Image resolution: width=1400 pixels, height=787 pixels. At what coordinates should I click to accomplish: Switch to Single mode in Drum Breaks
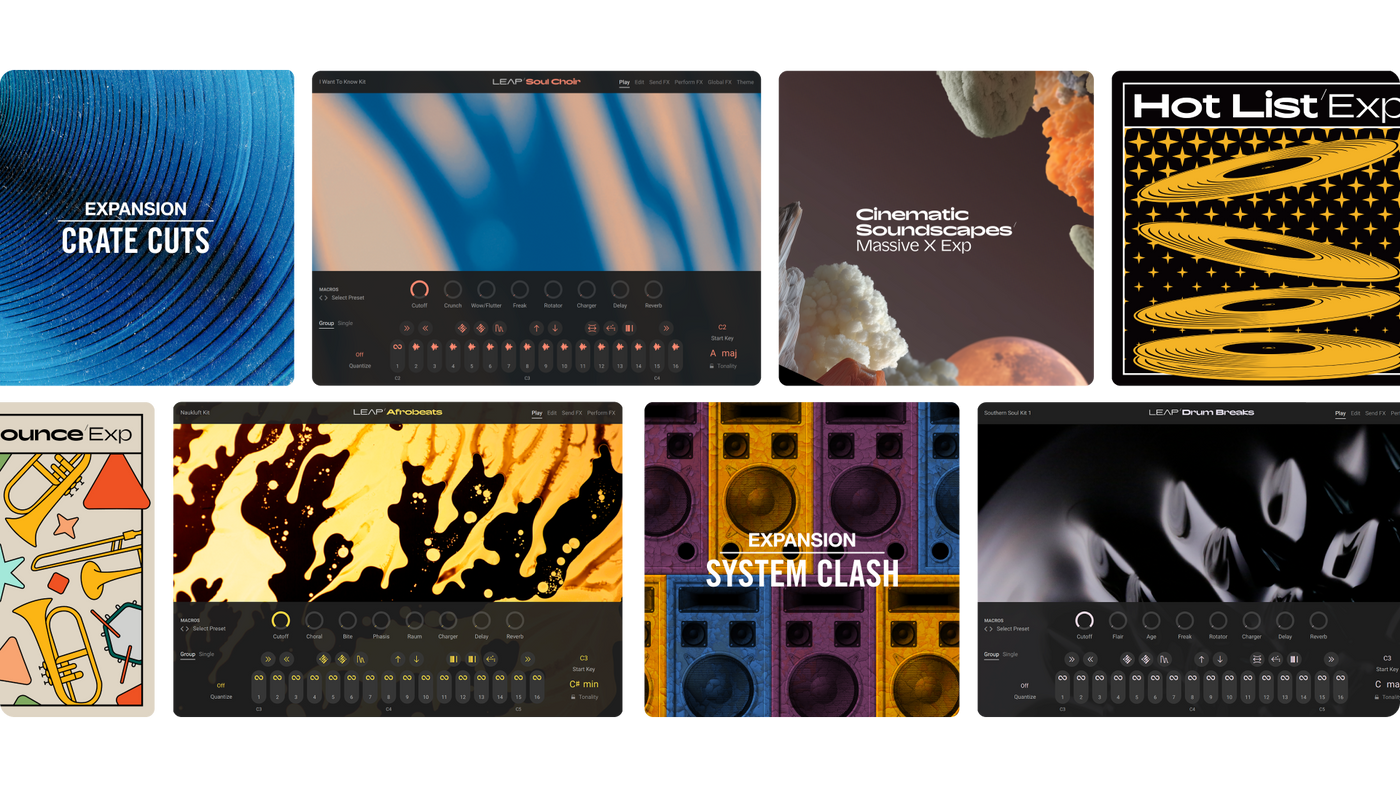pyautogui.click(x=1010, y=654)
